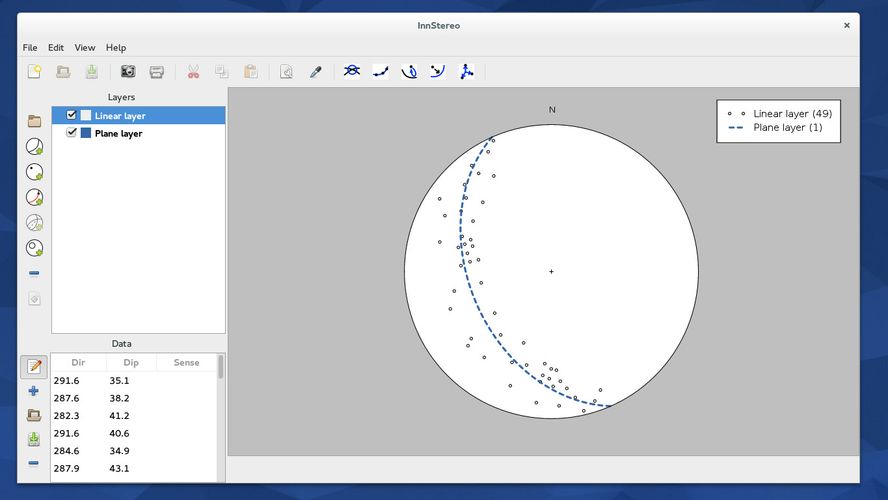The image size is (888, 500).
Task: Add a new line layer (dot-in-circle icon)
Action: tap(34, 172)
